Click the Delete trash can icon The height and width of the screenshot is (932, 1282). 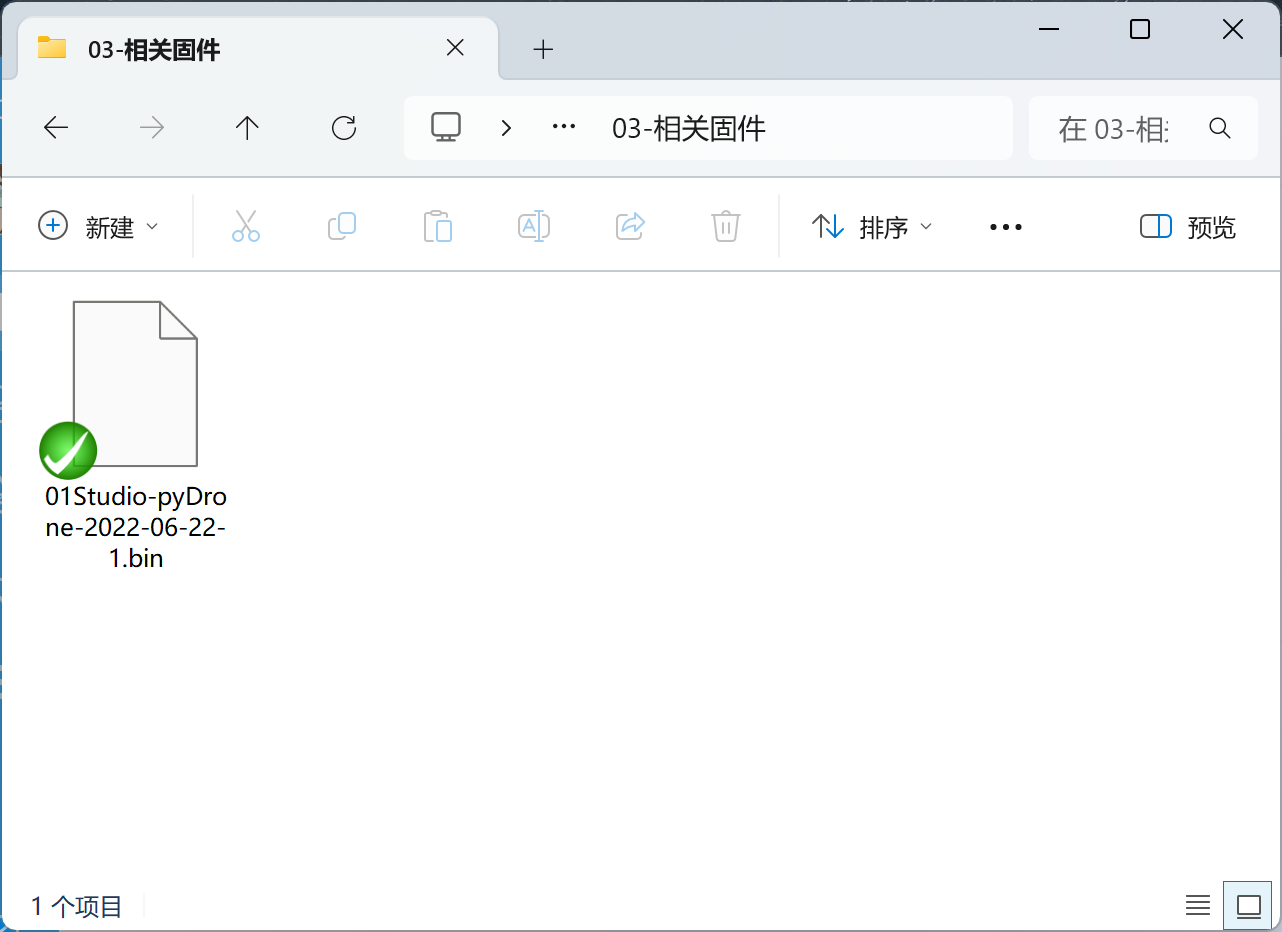(x=726, y=226)
